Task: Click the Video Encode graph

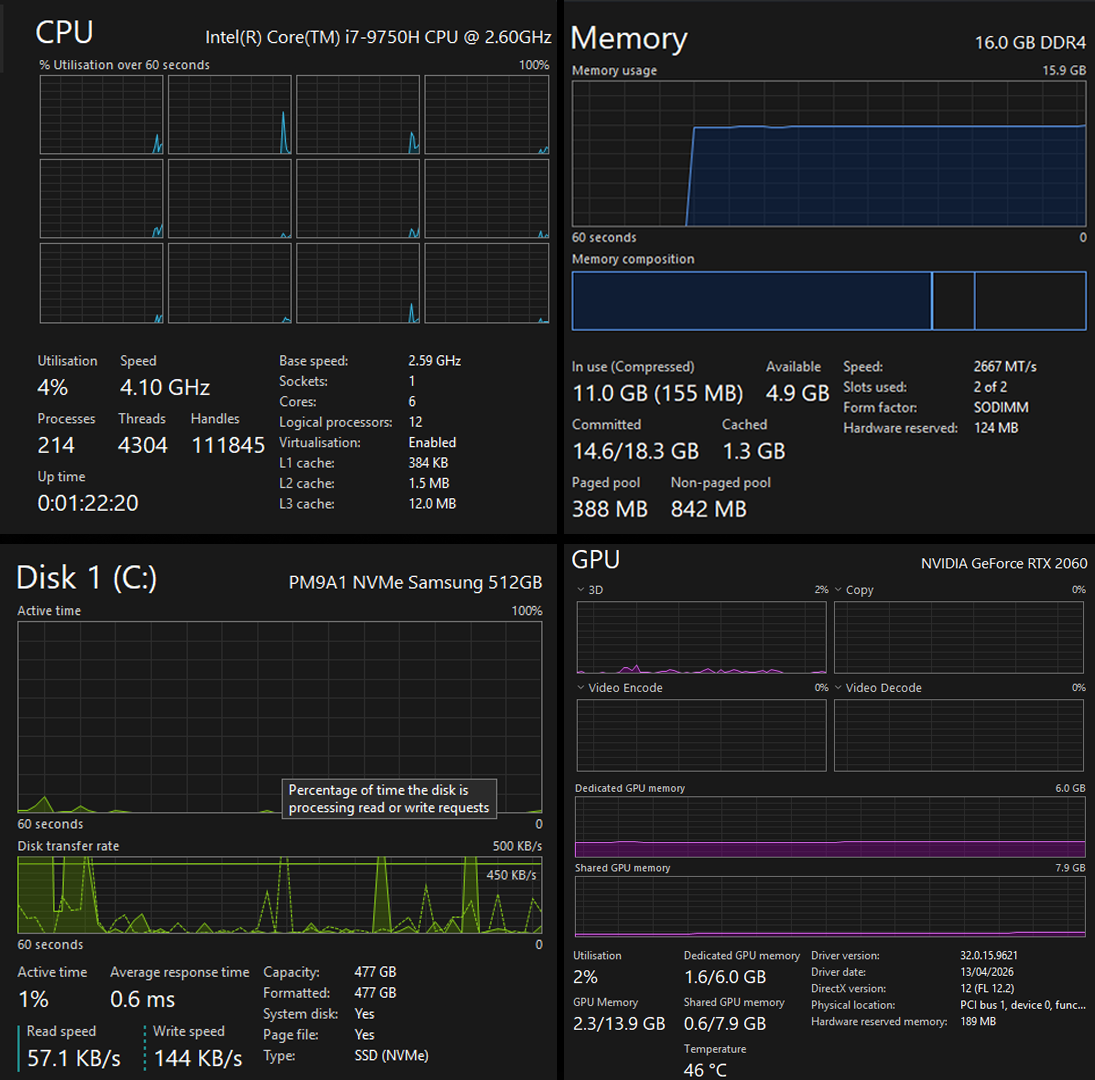Action: tap(701, 735)
